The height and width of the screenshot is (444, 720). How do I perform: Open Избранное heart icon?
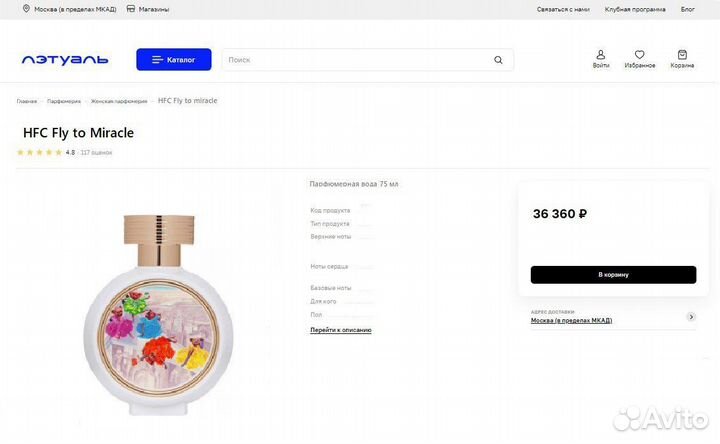640,59
